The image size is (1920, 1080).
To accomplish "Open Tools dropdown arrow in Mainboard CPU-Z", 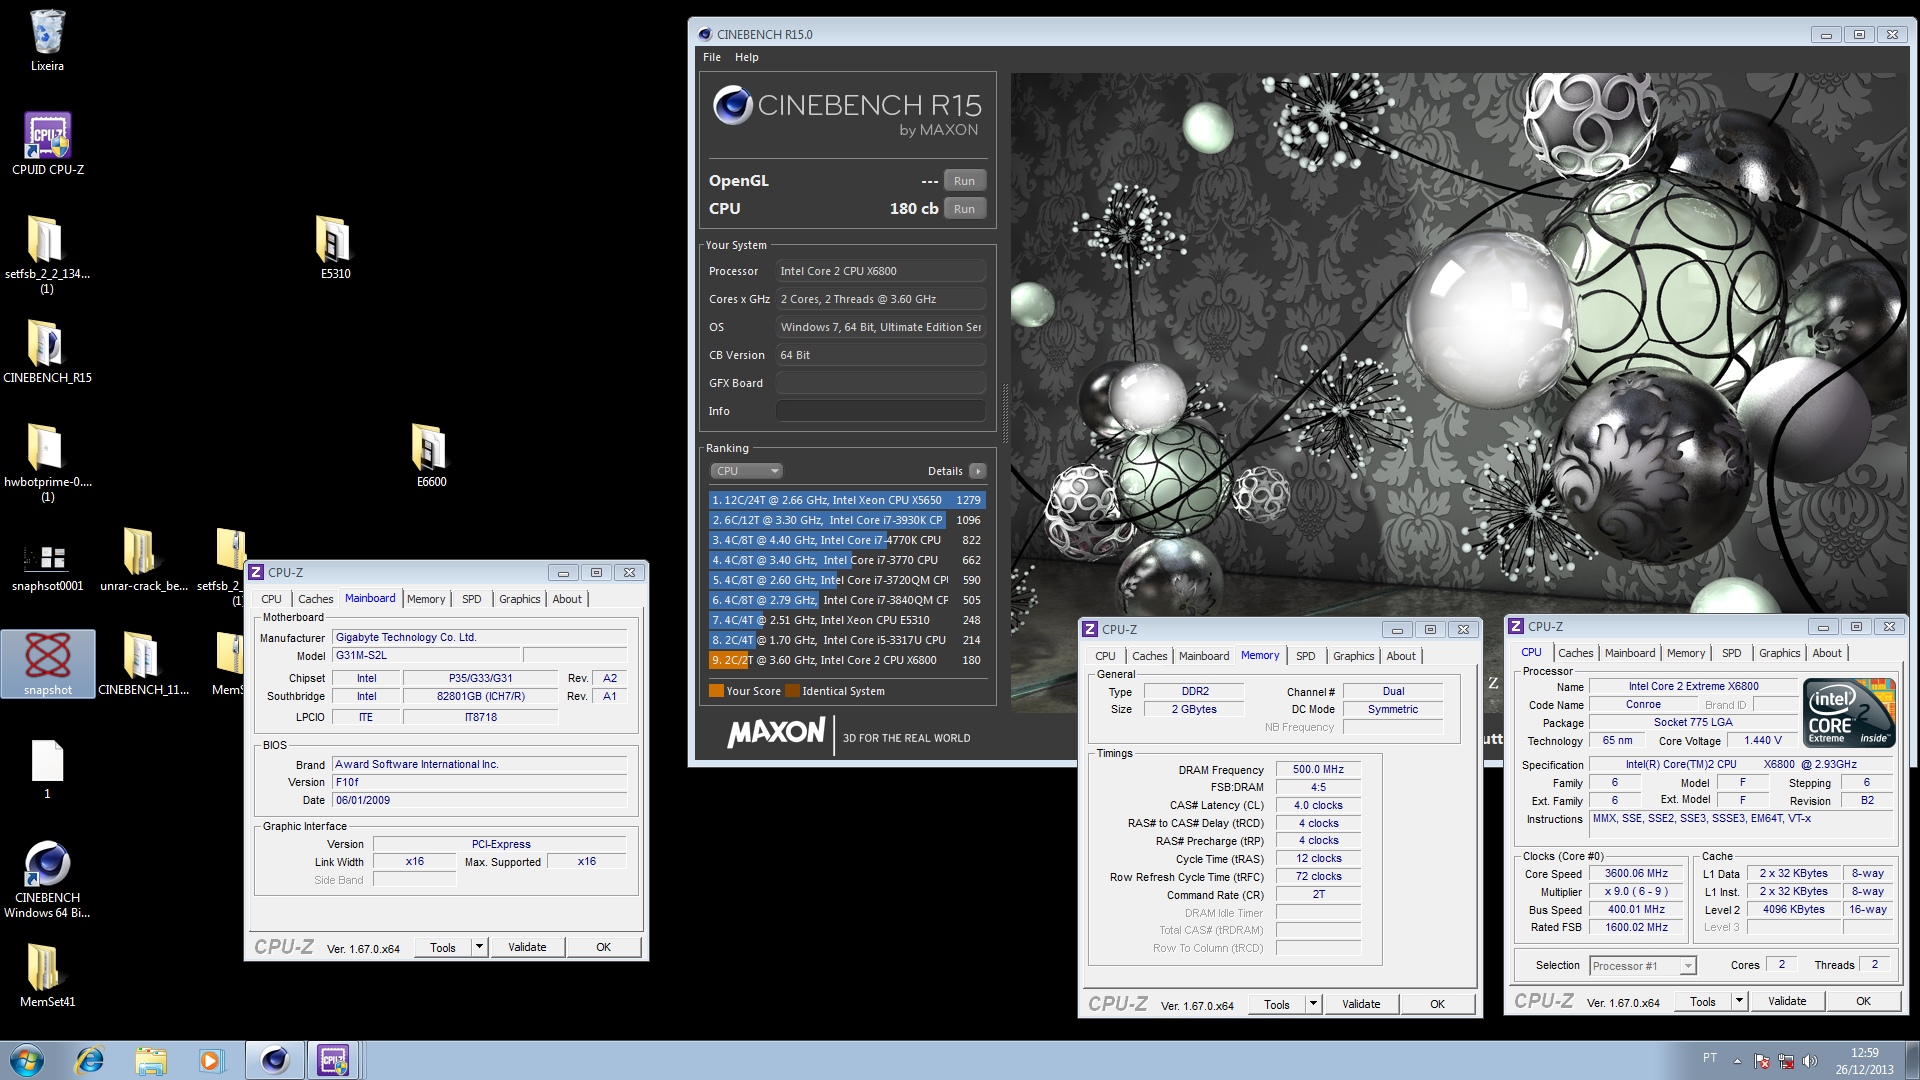I will point(479,947).
